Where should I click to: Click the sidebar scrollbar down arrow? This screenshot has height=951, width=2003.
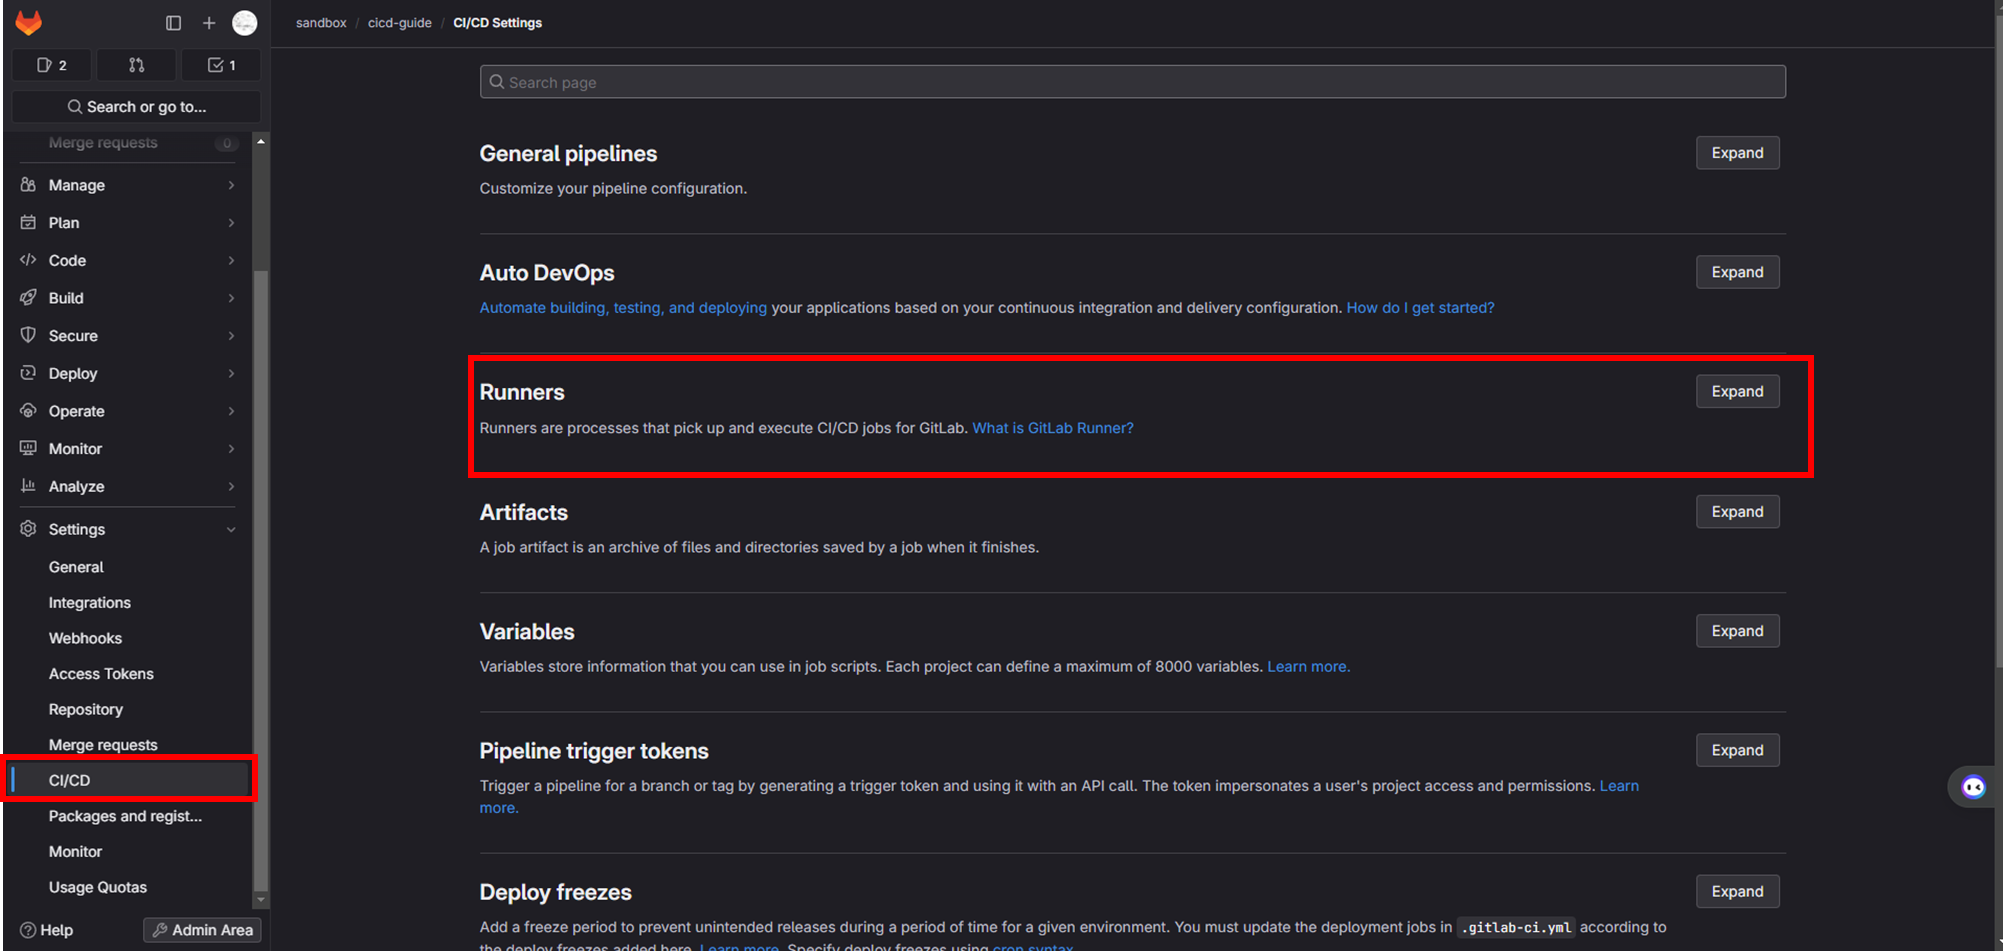[x=261, y=899]
